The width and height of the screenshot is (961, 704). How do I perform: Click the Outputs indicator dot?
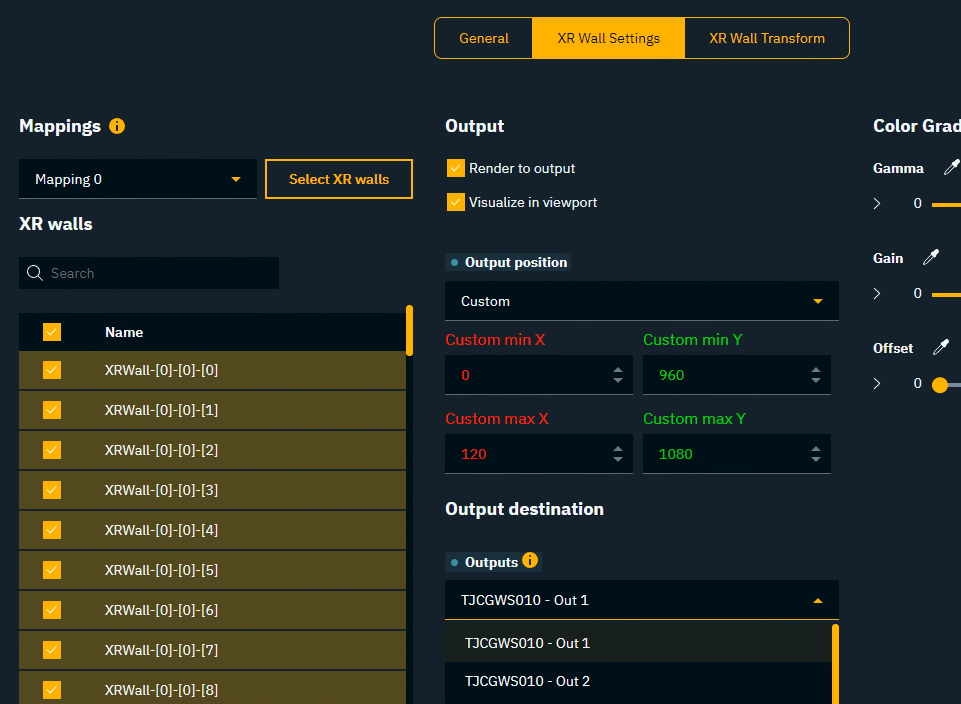click(454, 563)
